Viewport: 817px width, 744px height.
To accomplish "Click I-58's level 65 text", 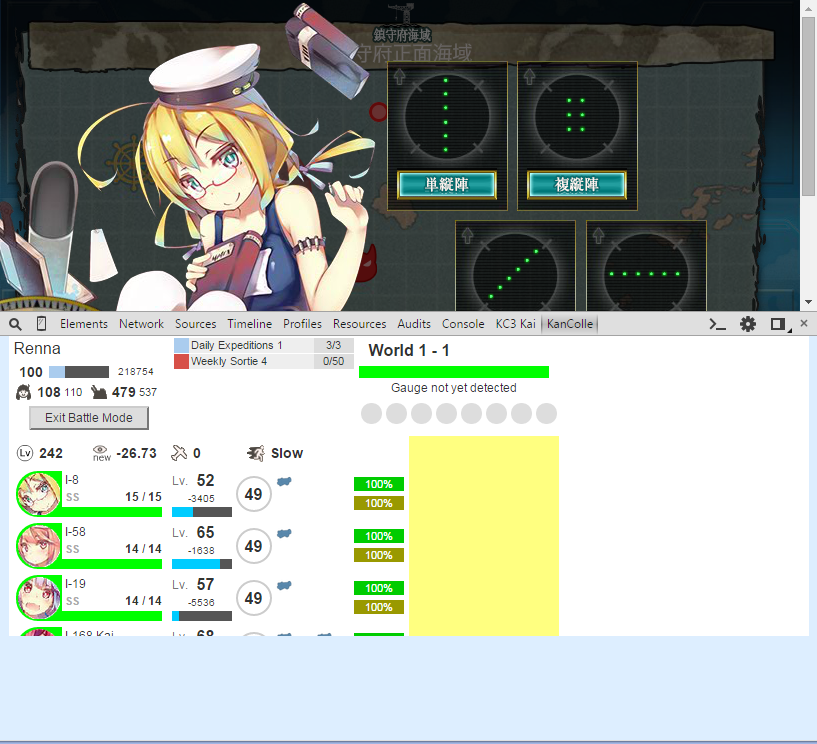I will click(205, 532).
